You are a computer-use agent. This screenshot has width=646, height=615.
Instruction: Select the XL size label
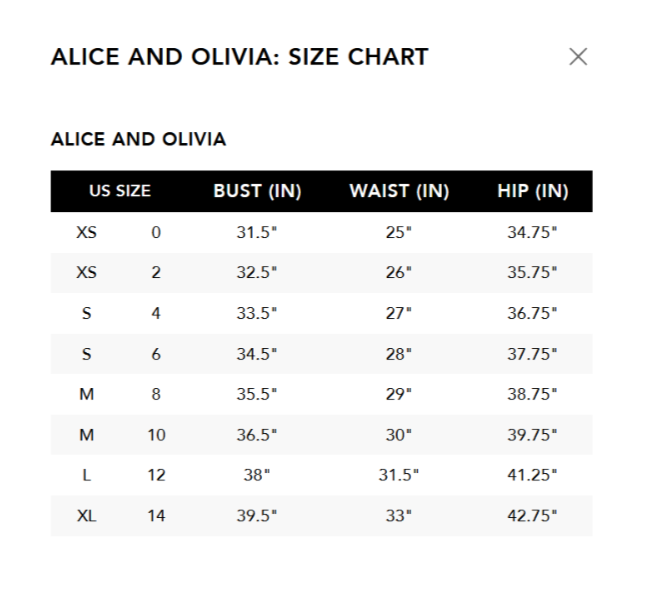(87, 516)
